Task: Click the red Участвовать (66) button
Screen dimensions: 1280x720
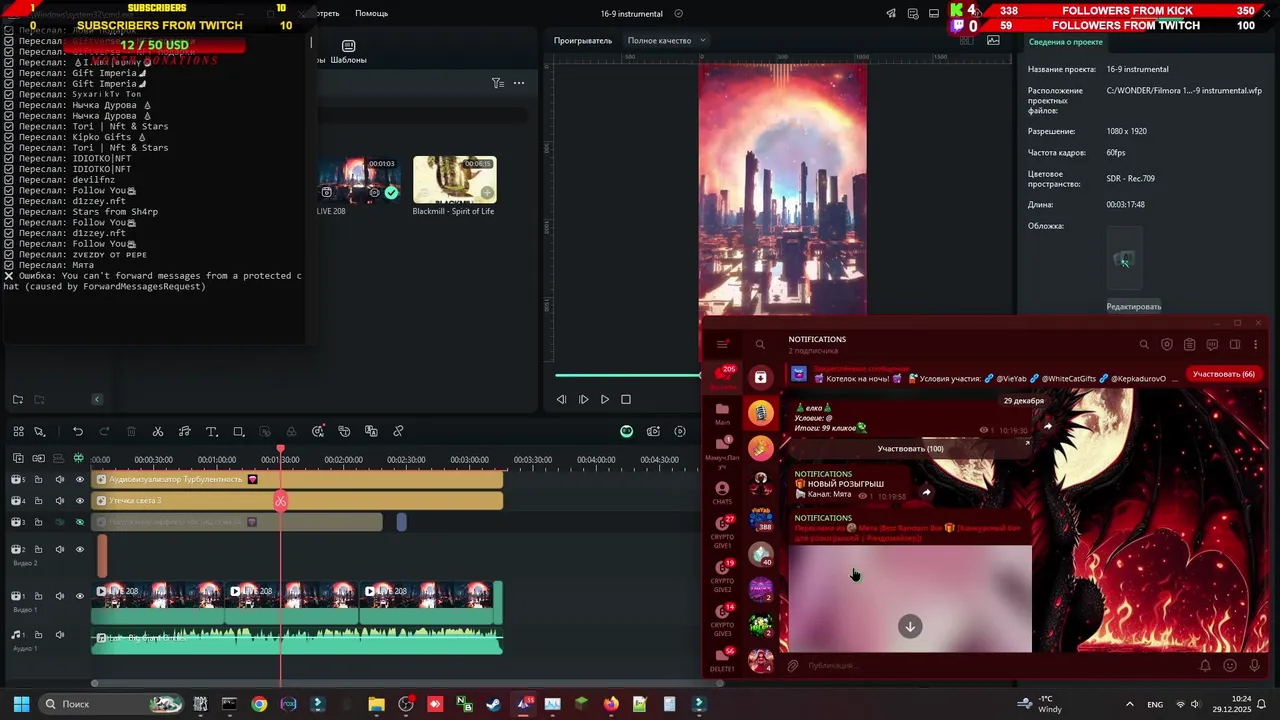Action: (1224, 374)
